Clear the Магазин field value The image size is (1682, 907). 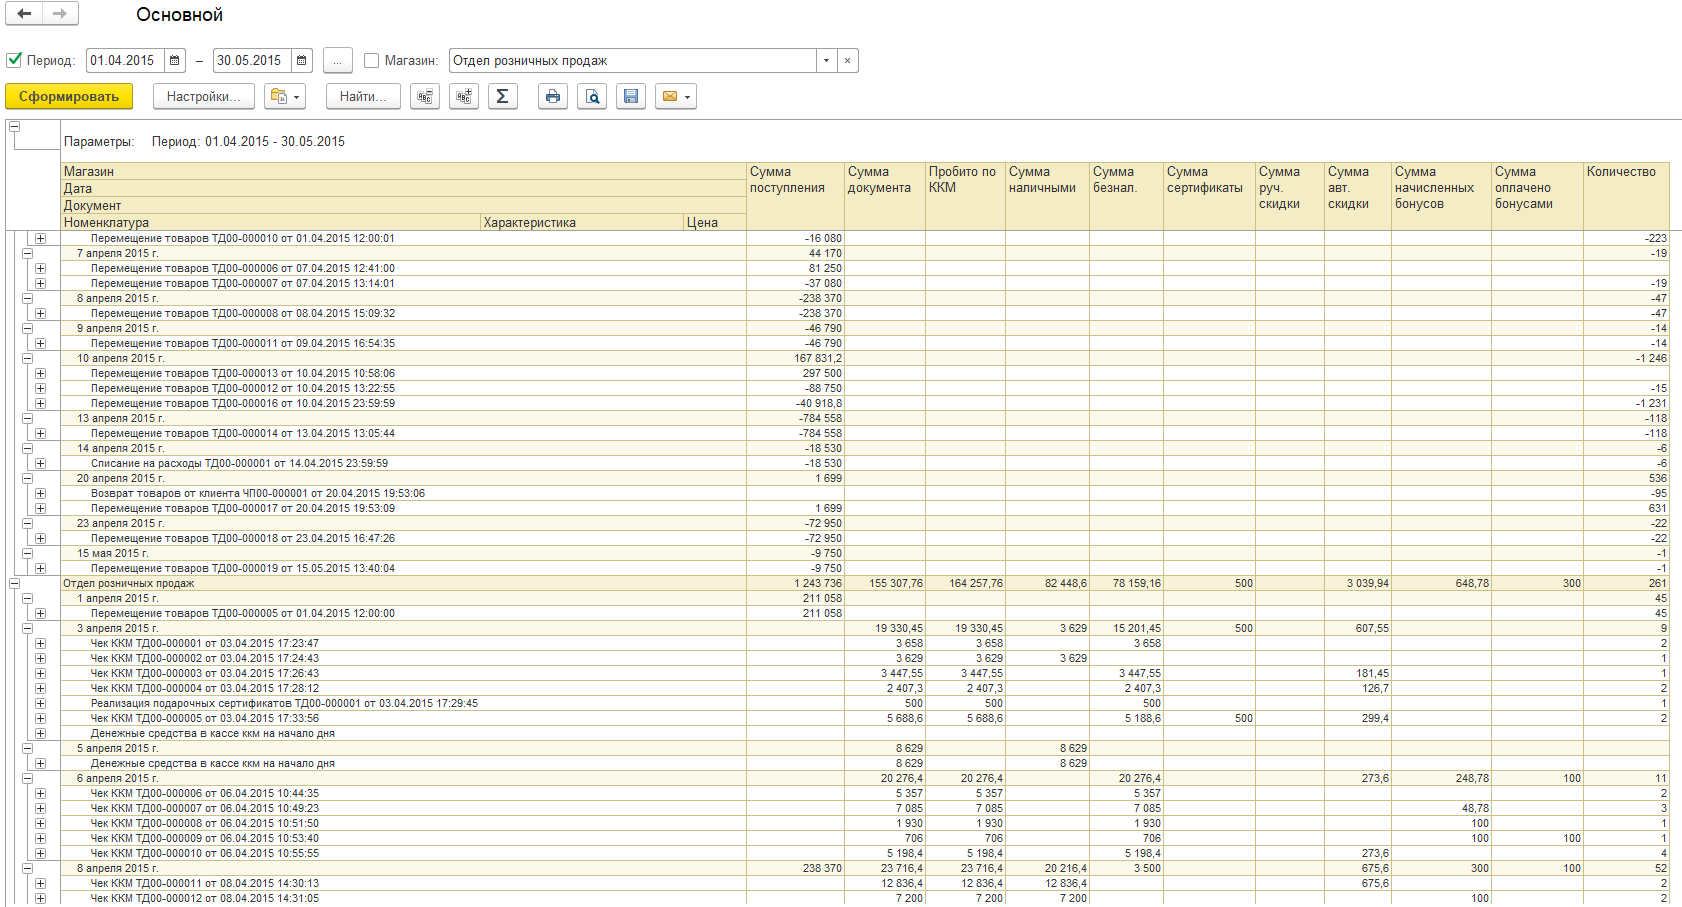coord(847,61)
